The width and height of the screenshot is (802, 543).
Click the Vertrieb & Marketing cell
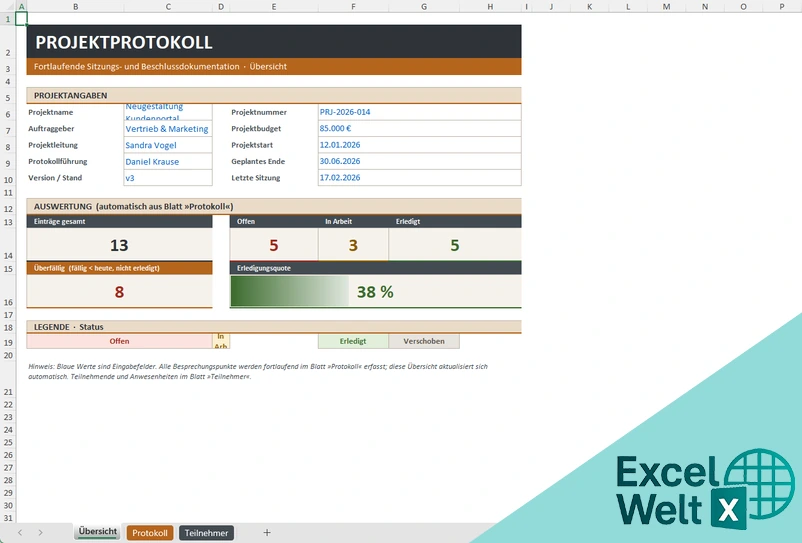click(168, 129)
